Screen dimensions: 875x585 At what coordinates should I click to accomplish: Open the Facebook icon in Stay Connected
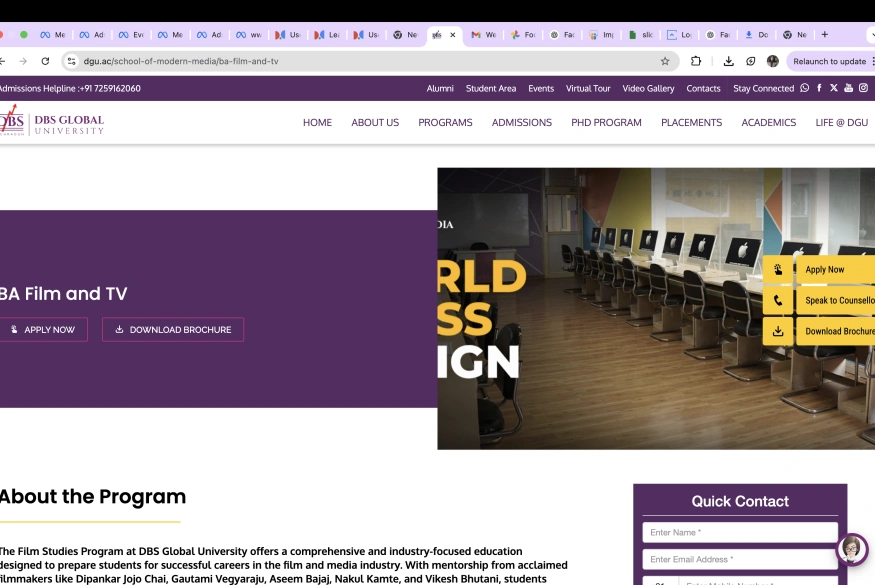pos(819,88)
